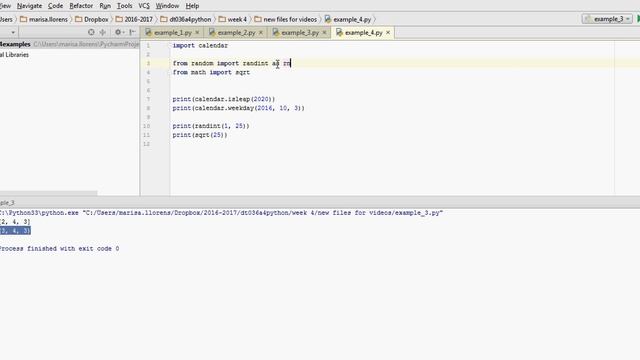640x360 pixels.
Task: Click the Dropbox breadcrumb folder
Action: (92, 19)
